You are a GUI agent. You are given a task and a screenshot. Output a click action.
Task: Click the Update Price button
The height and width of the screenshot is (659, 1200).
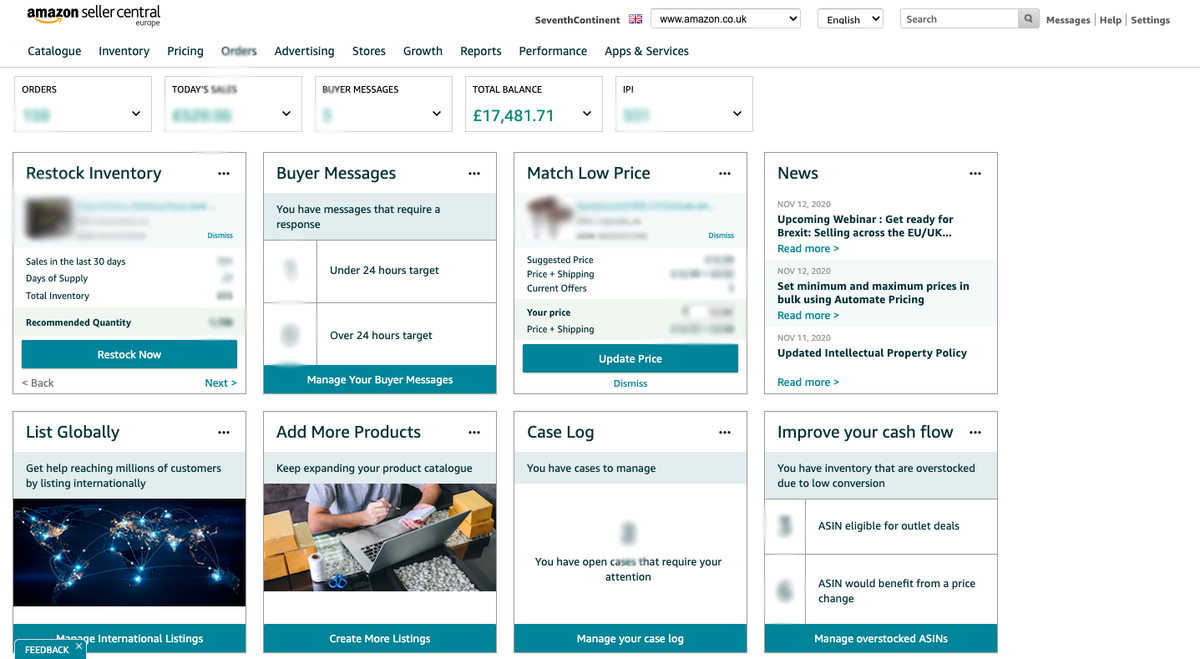coord(630,359)
